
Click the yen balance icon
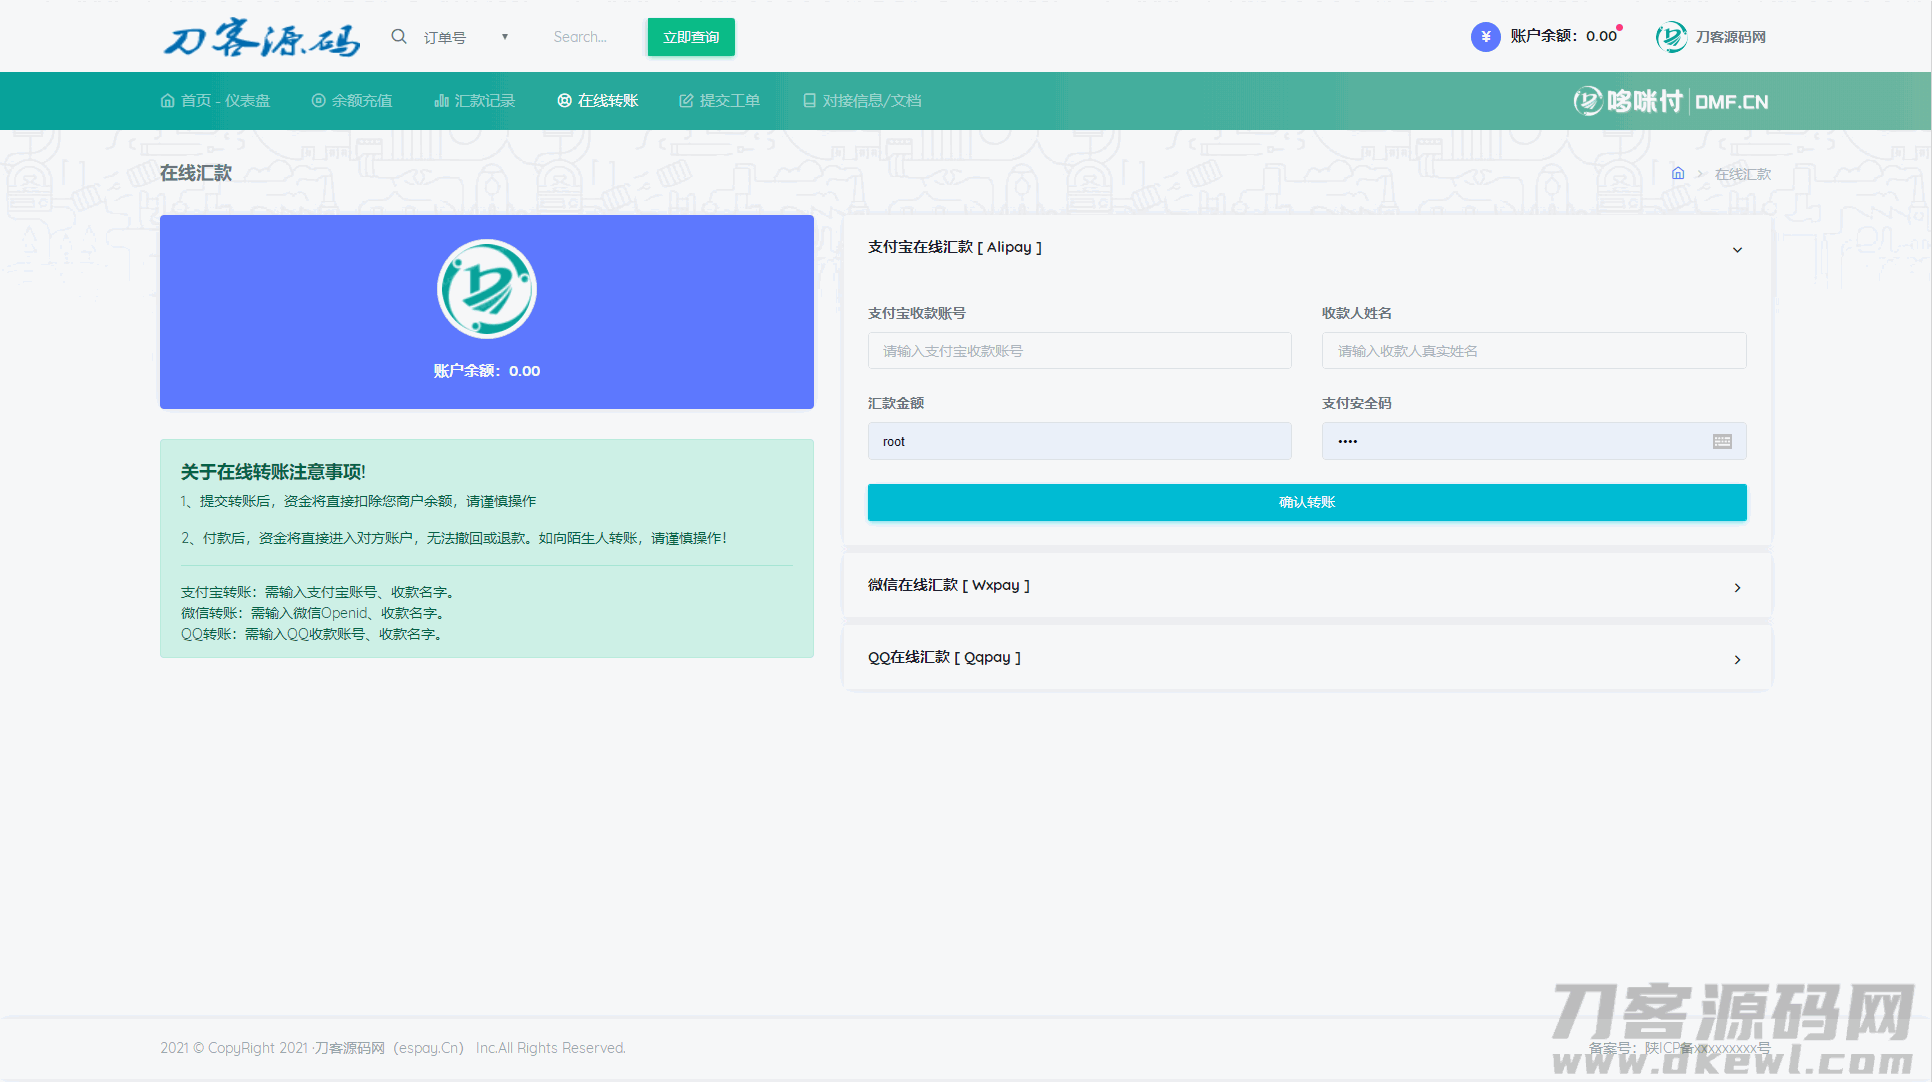pos(1485,37)
